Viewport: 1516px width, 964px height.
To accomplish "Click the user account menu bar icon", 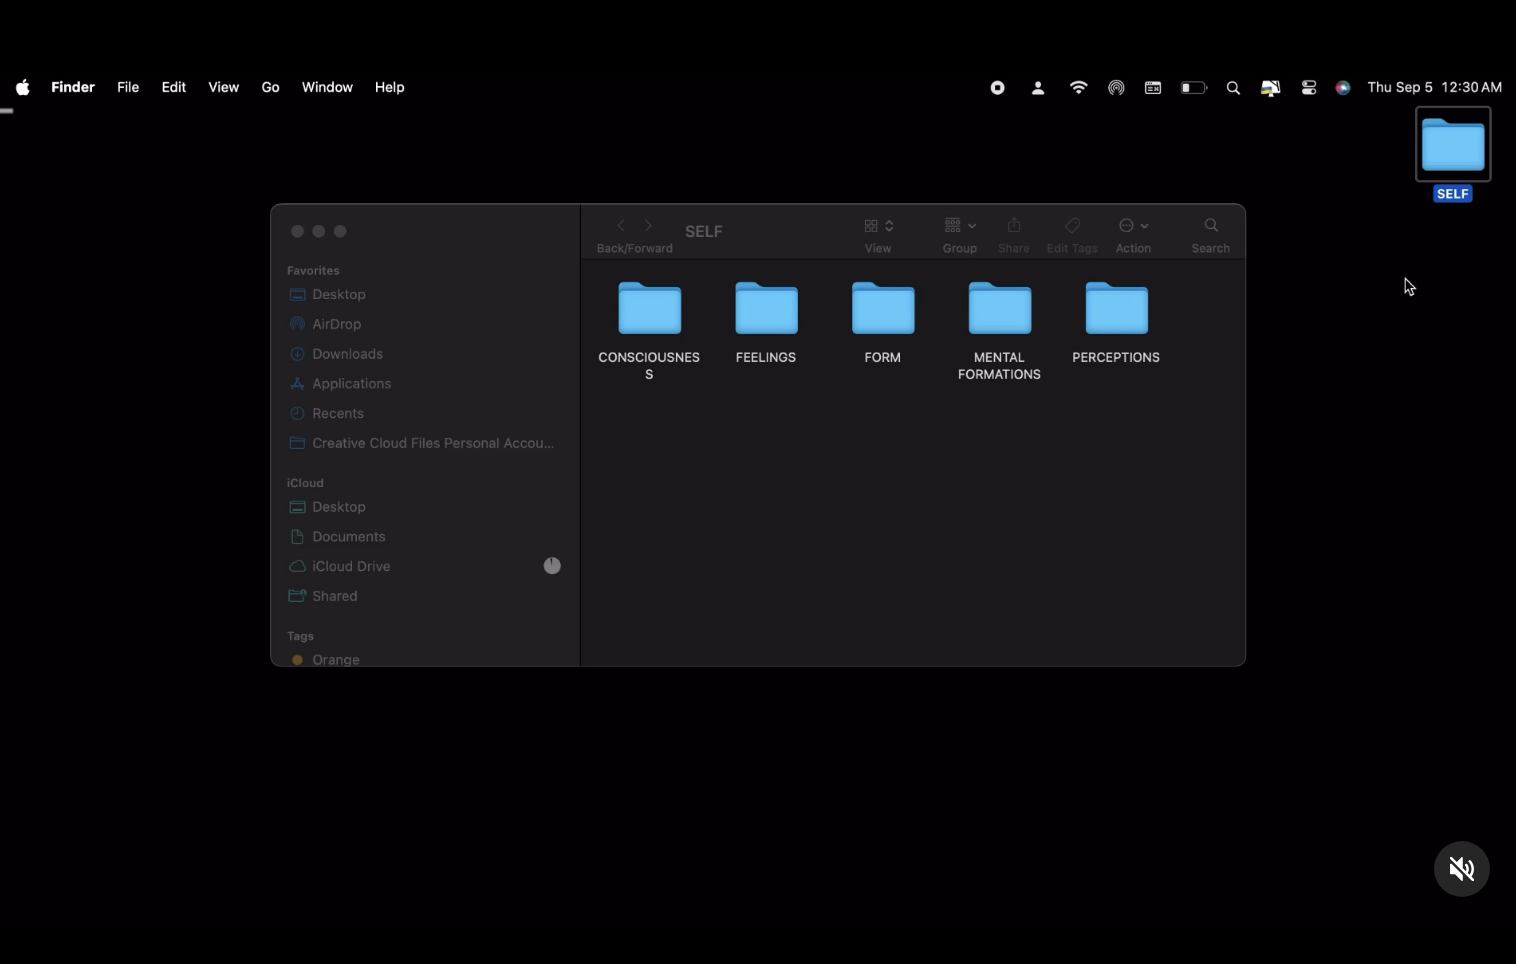I will coord(1038,88).
